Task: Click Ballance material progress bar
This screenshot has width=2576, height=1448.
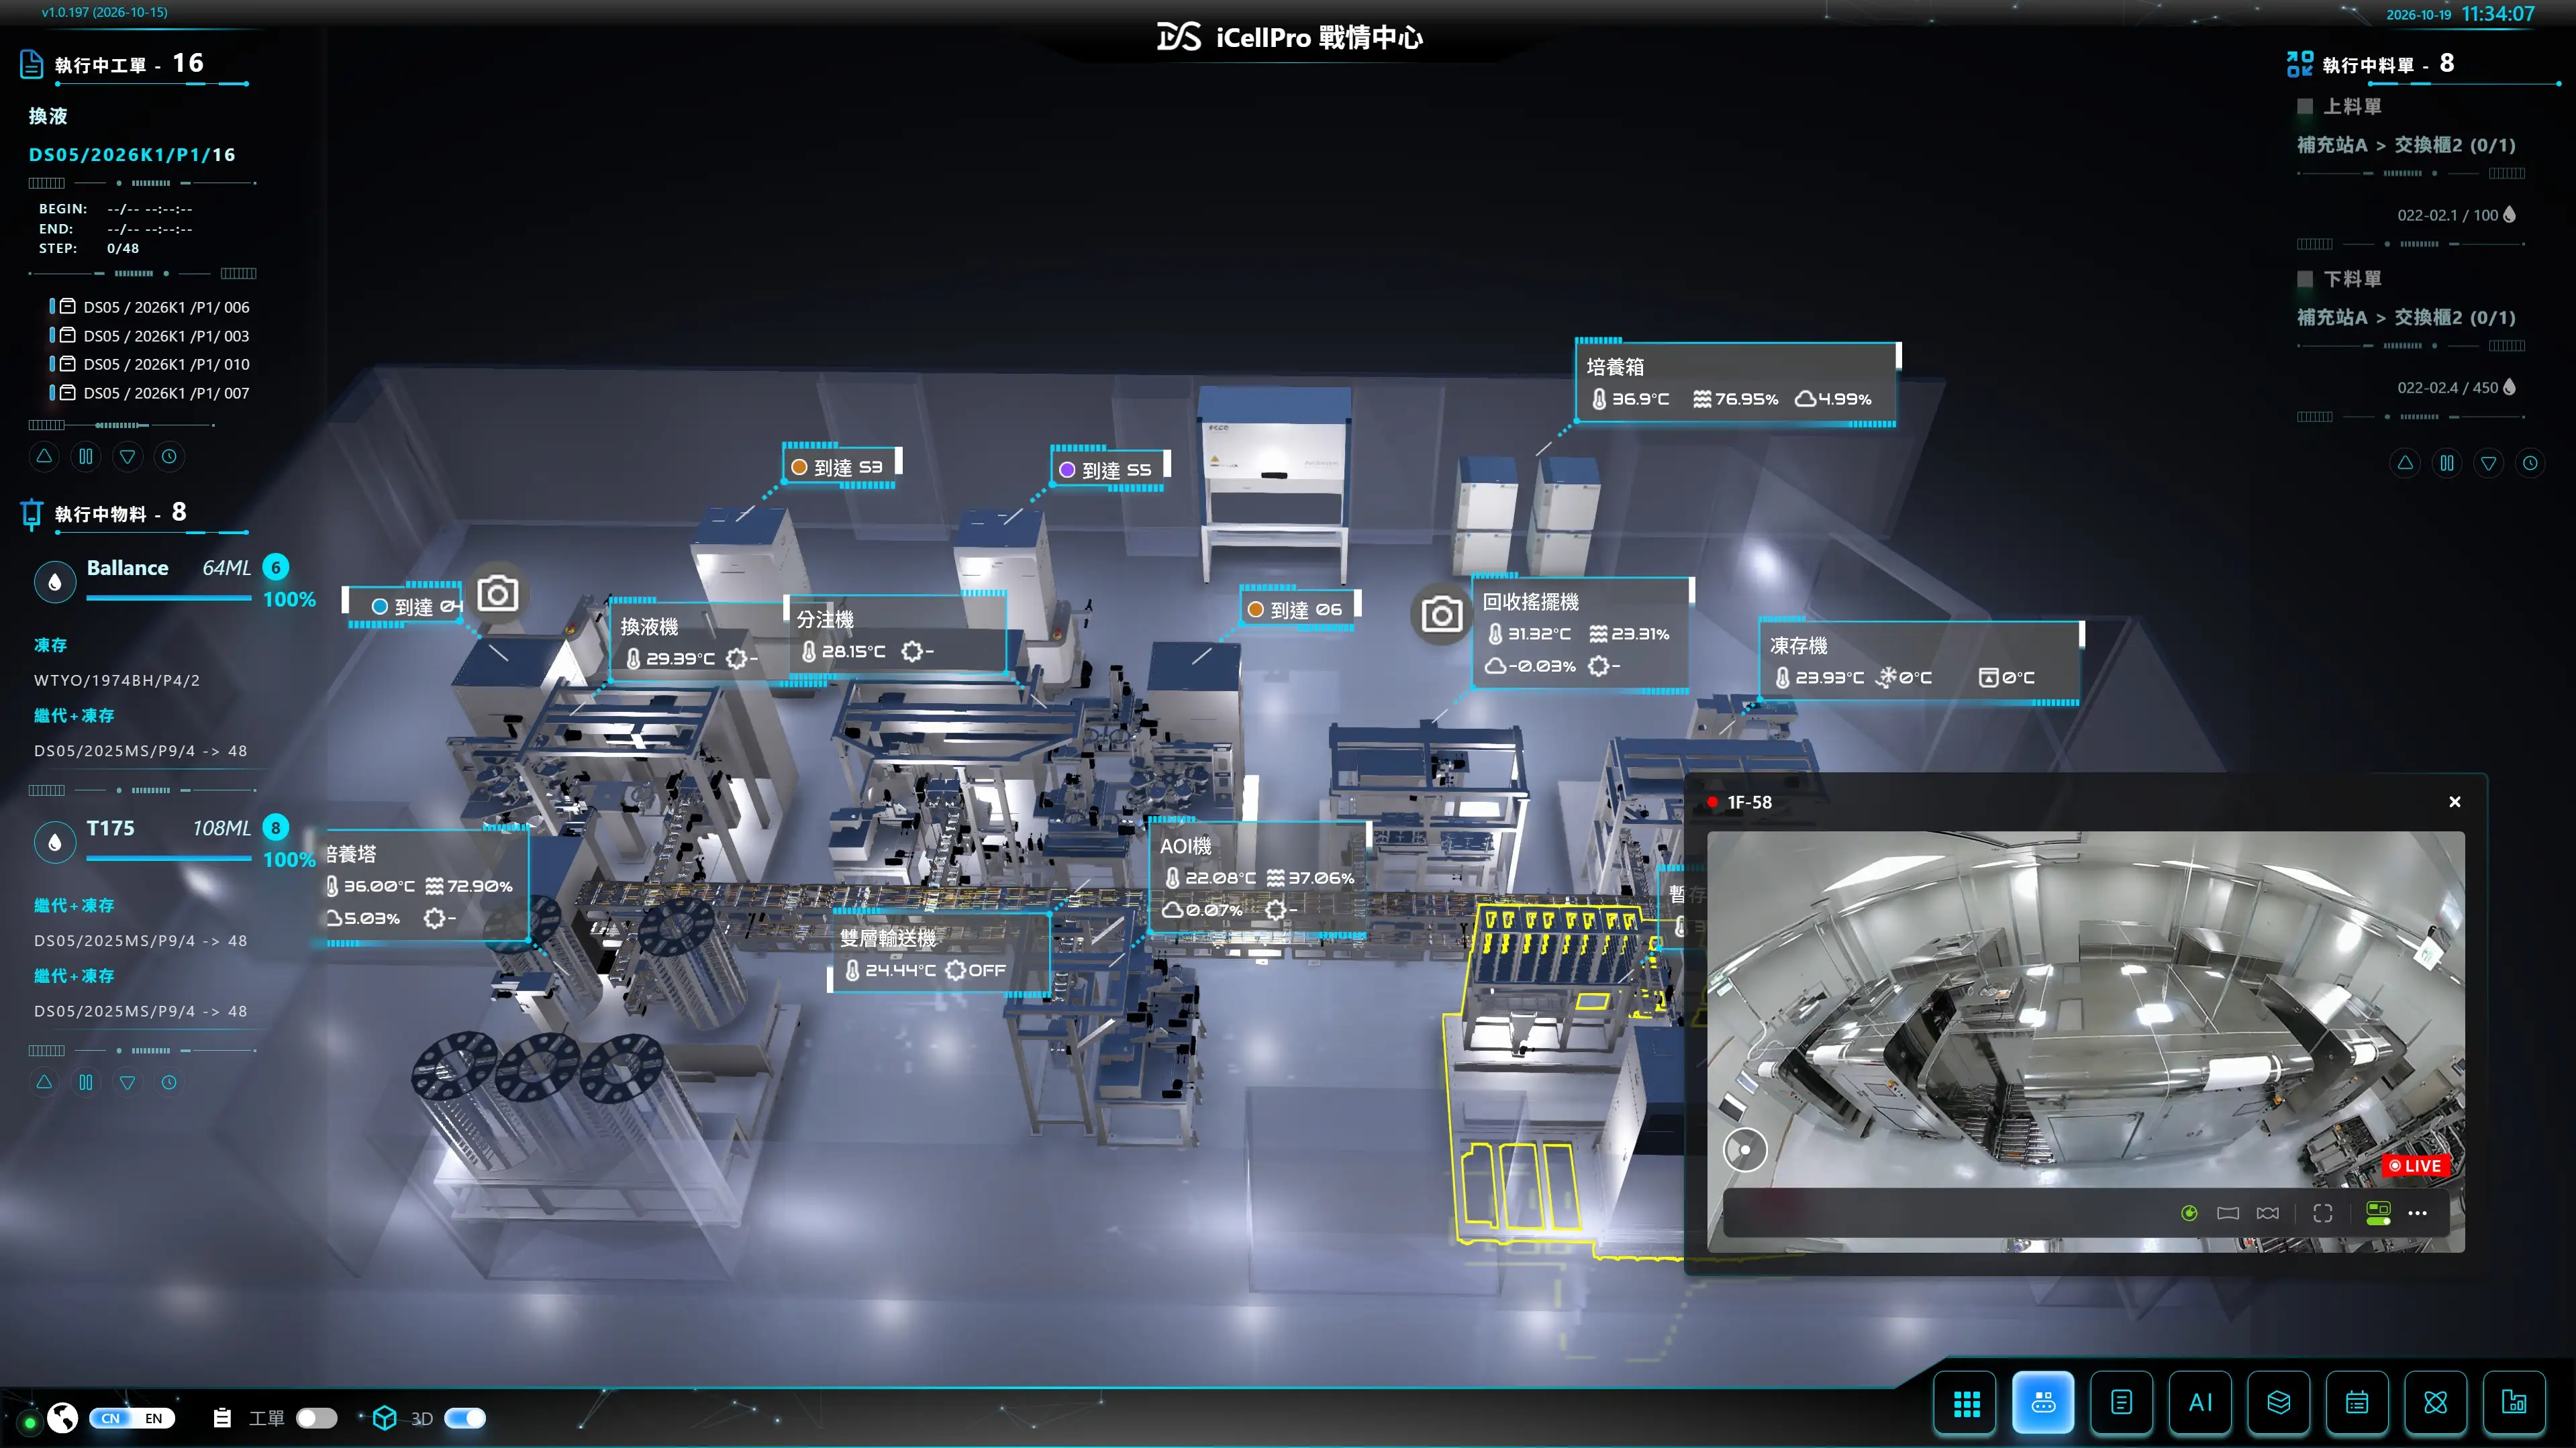Action: coord(169,598)
